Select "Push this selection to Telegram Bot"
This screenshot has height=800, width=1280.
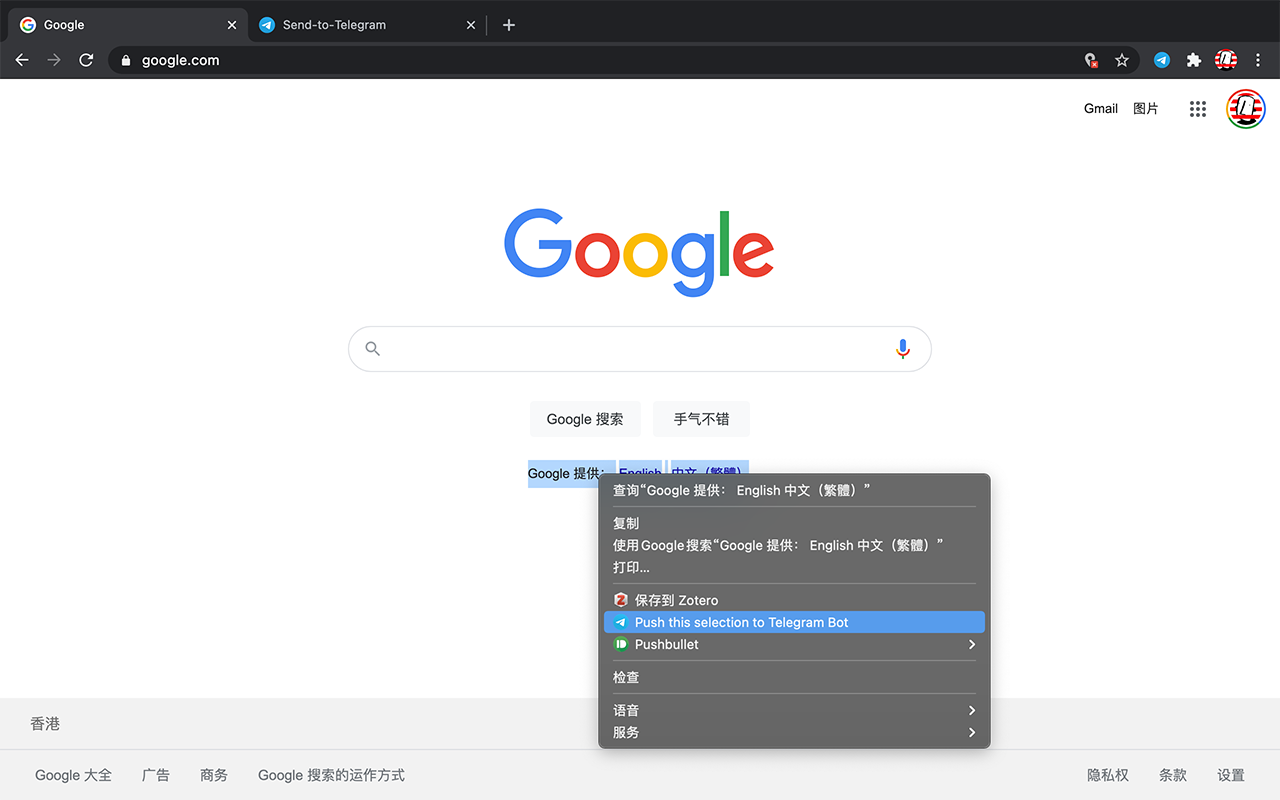pyautogui.click(x=794, y=622)
